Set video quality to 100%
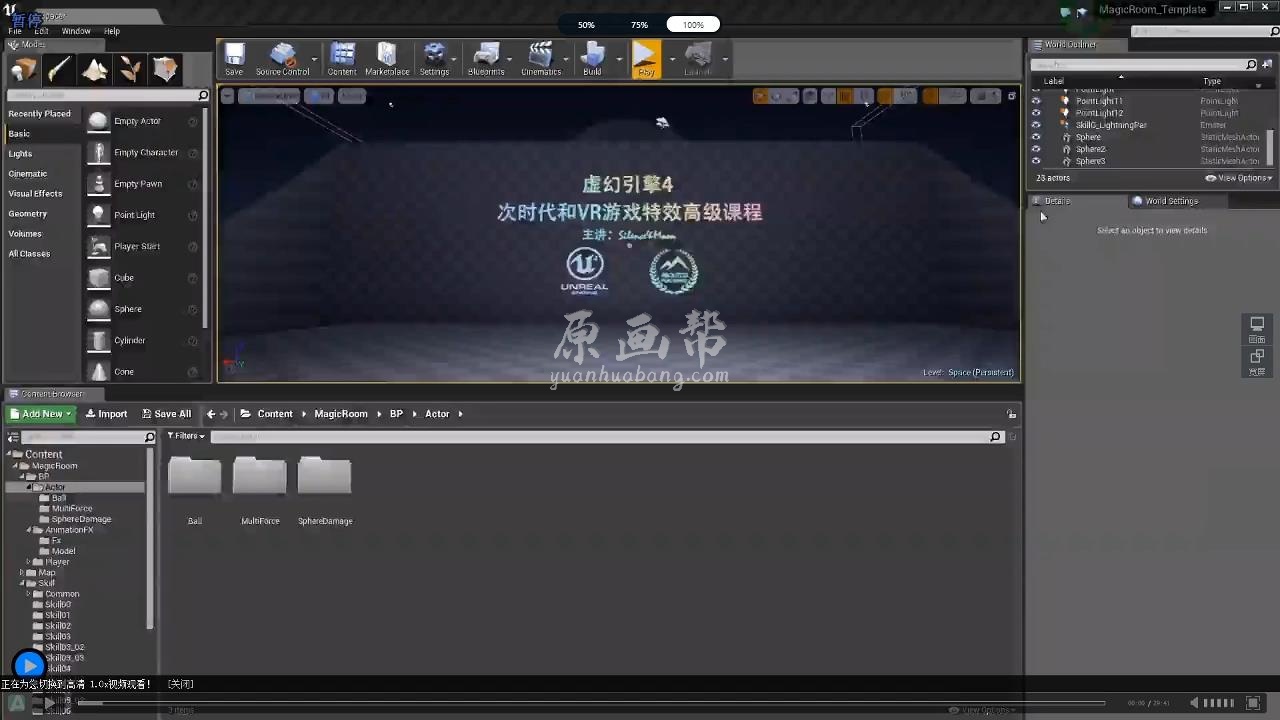This screenshot has height=720, width=1280. [693, 25]
